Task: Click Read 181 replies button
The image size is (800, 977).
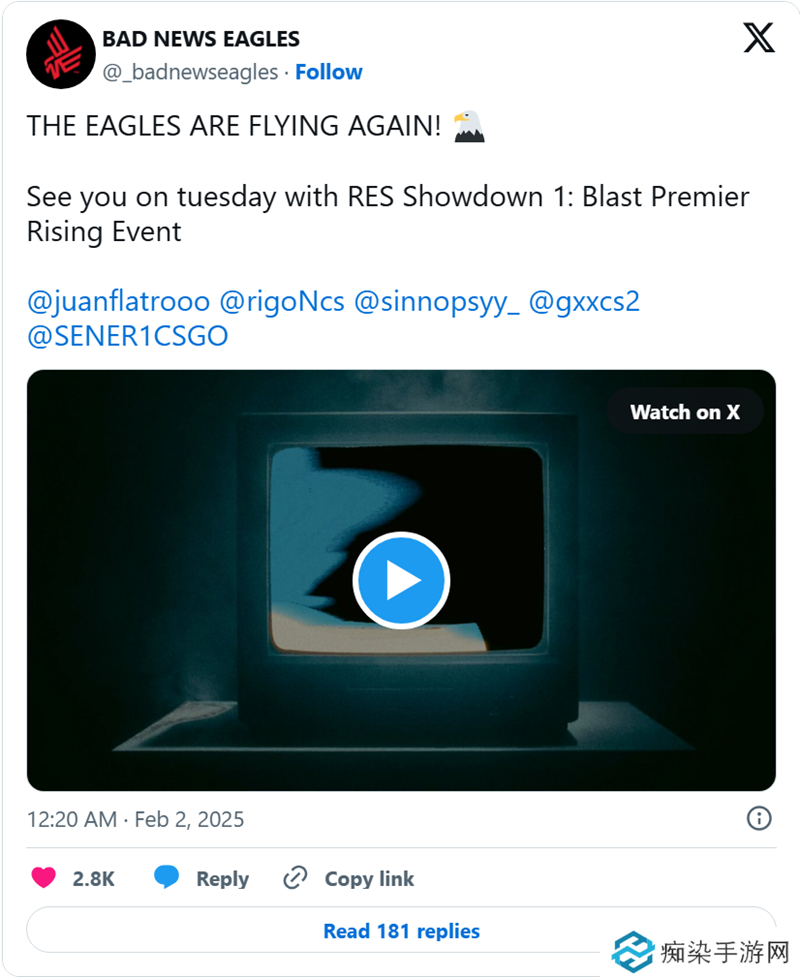Action: 400,931
